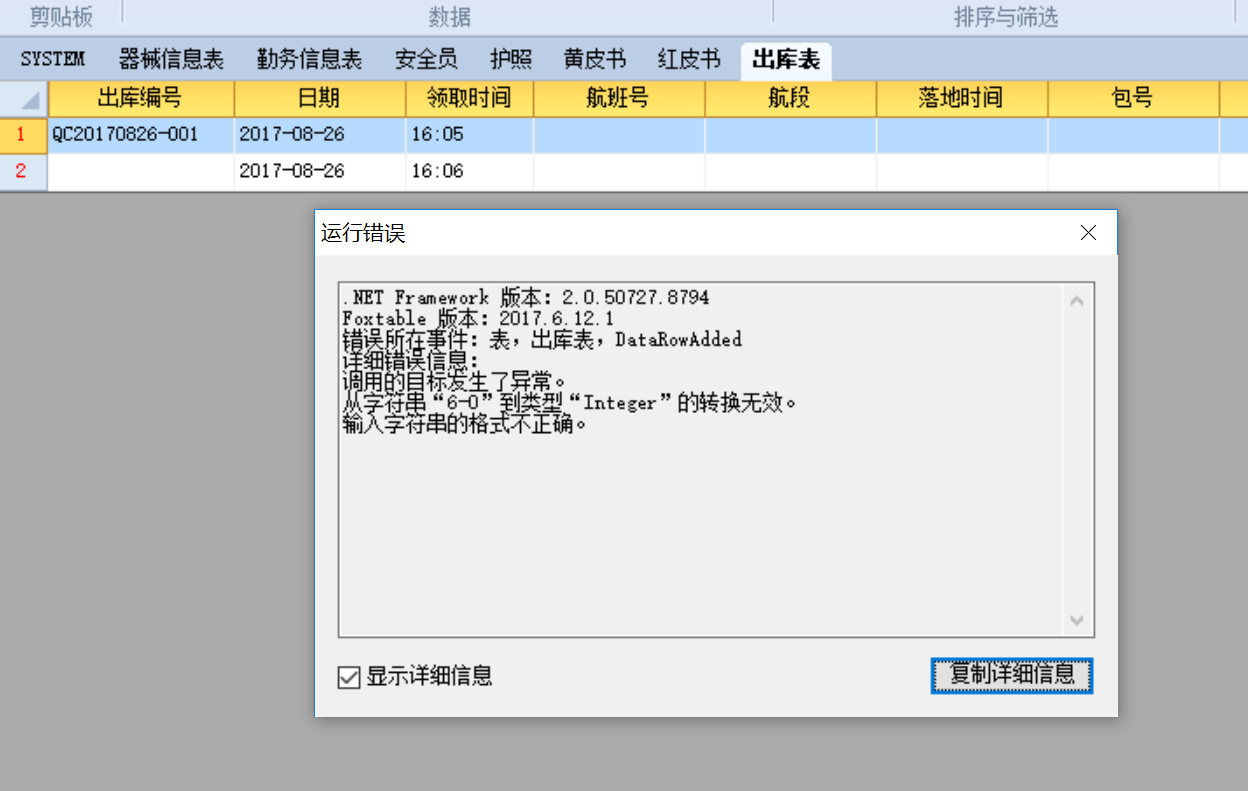Click the 包号 column header
This screenshot has width=1248, height=791.
(x=1134, y=98)
